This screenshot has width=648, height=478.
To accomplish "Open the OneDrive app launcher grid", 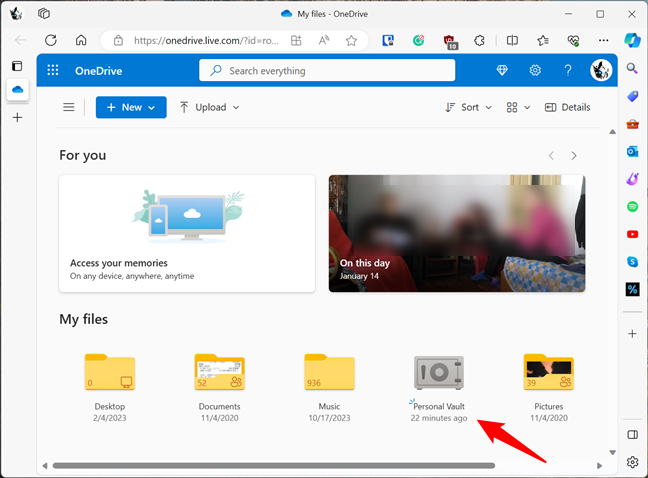I will click(x=53, y=70).
